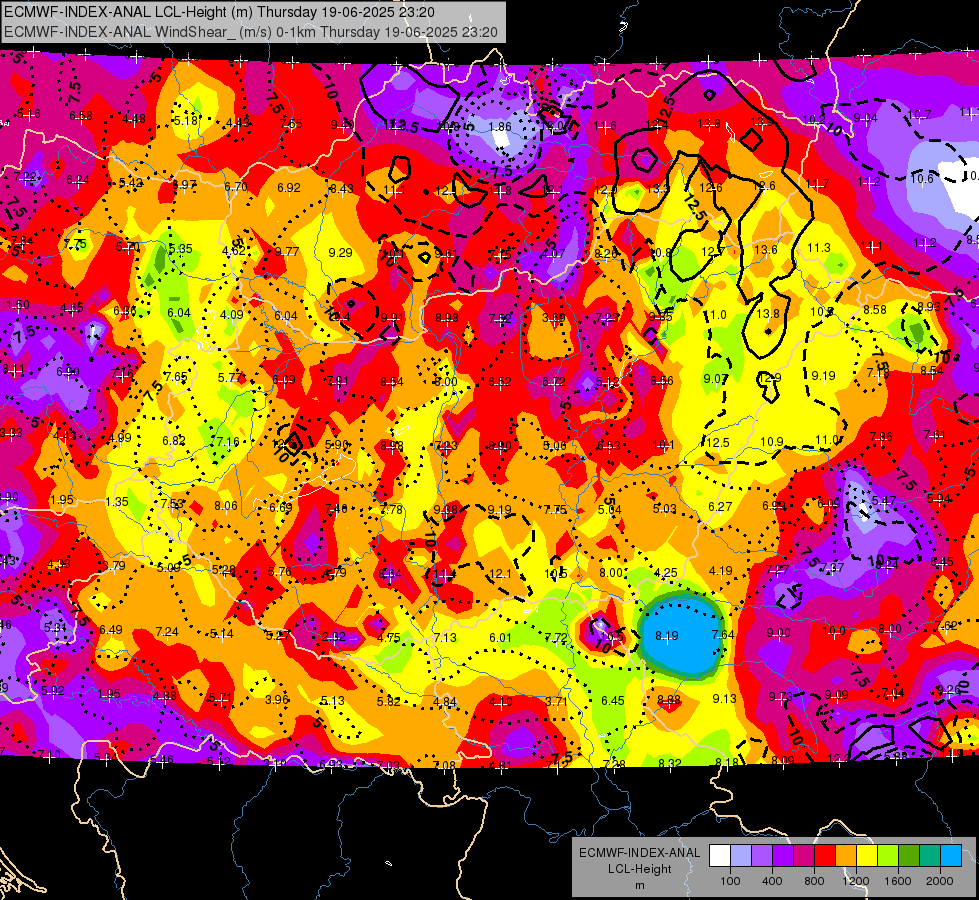979x900 pixels.
Task: Click the teal legend swatch
Action: pos(929,856)
